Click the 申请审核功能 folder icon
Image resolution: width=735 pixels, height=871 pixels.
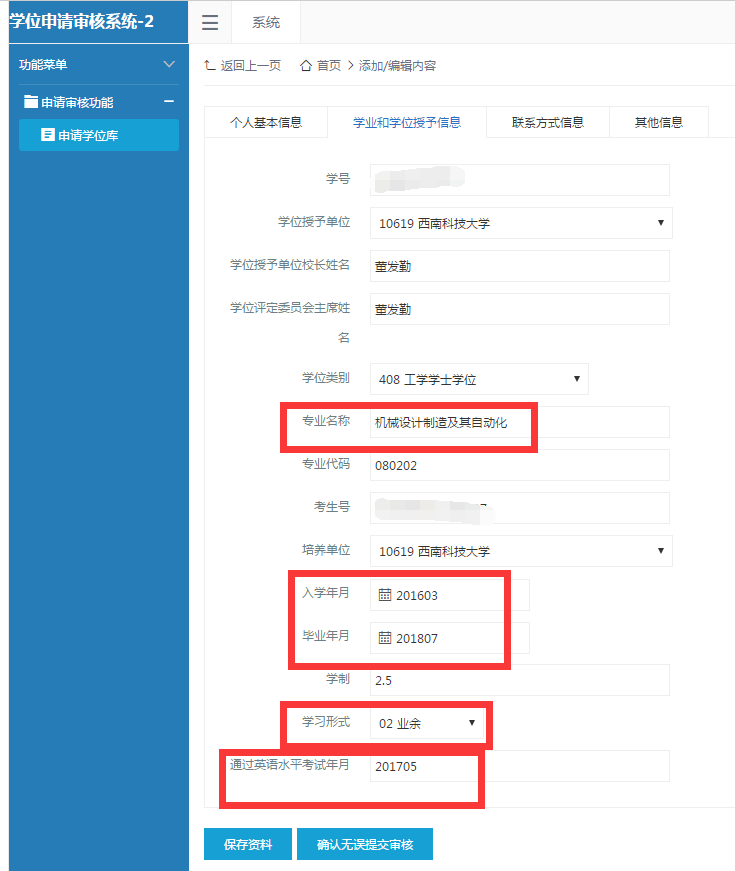point(31,102)
